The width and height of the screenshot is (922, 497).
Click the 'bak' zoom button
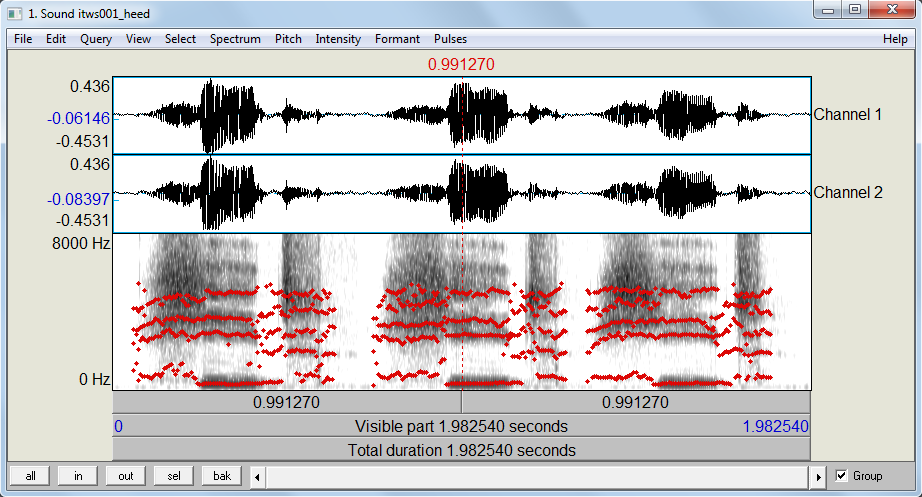(222, 476)
